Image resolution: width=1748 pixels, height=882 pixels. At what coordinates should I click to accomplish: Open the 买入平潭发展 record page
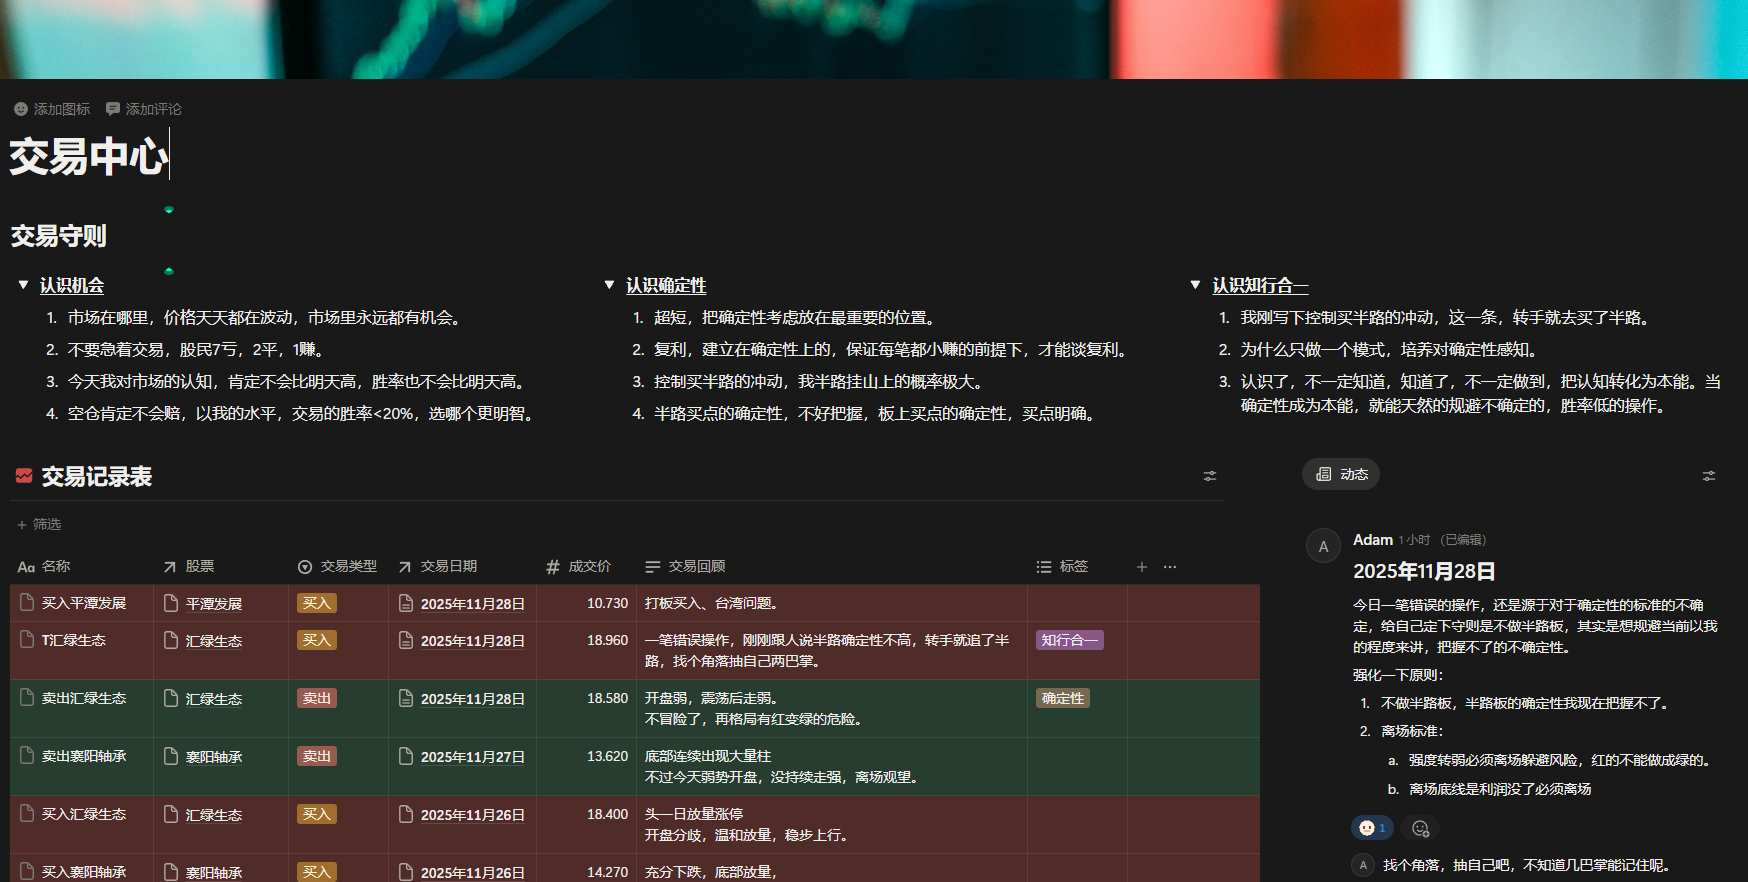(84, 603)
